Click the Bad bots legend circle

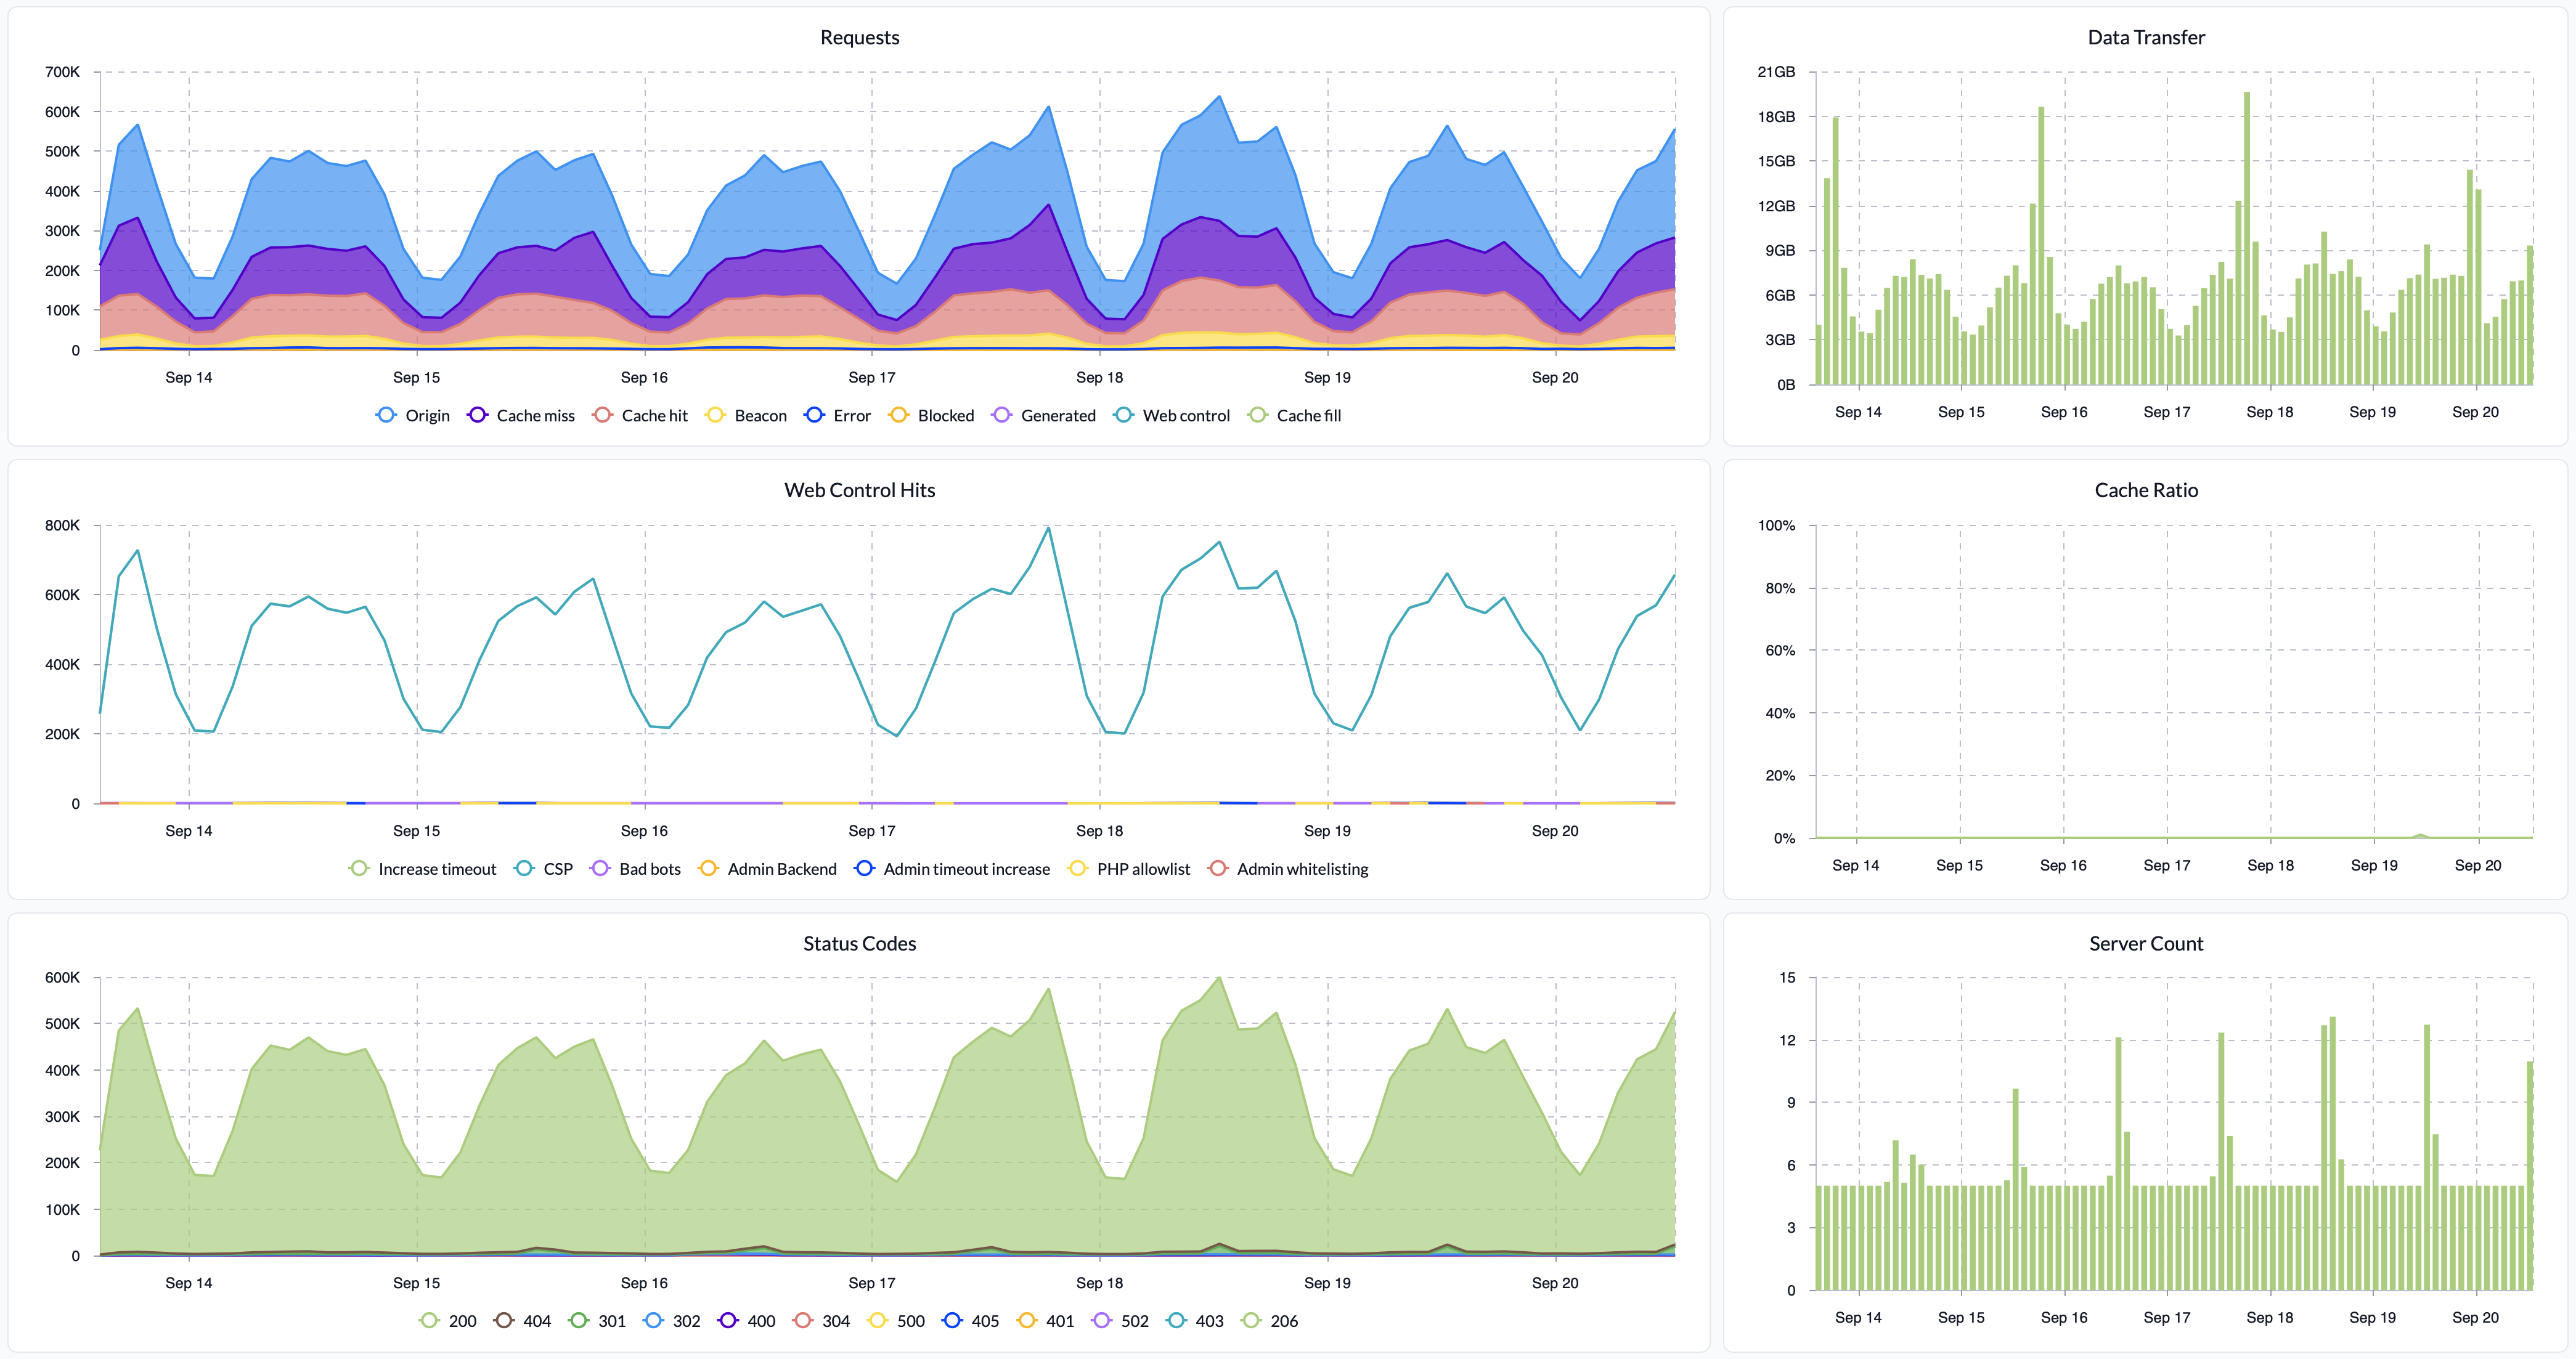pos(600,868)
